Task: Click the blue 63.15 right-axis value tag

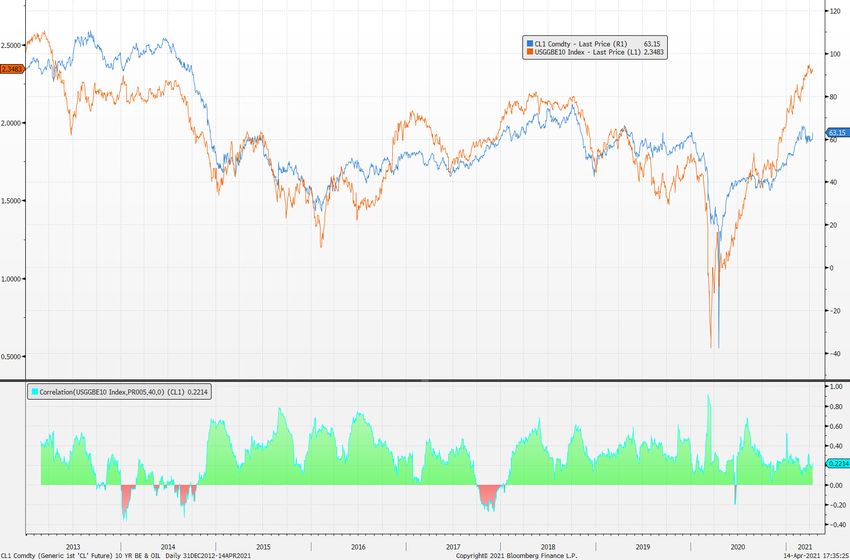Action: click(837, 132)
